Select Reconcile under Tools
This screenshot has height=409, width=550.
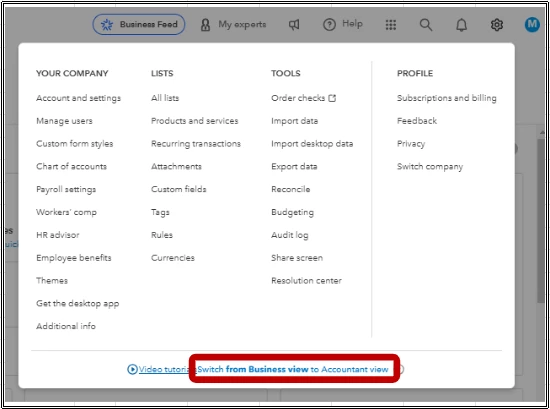(x=290, y=189)
